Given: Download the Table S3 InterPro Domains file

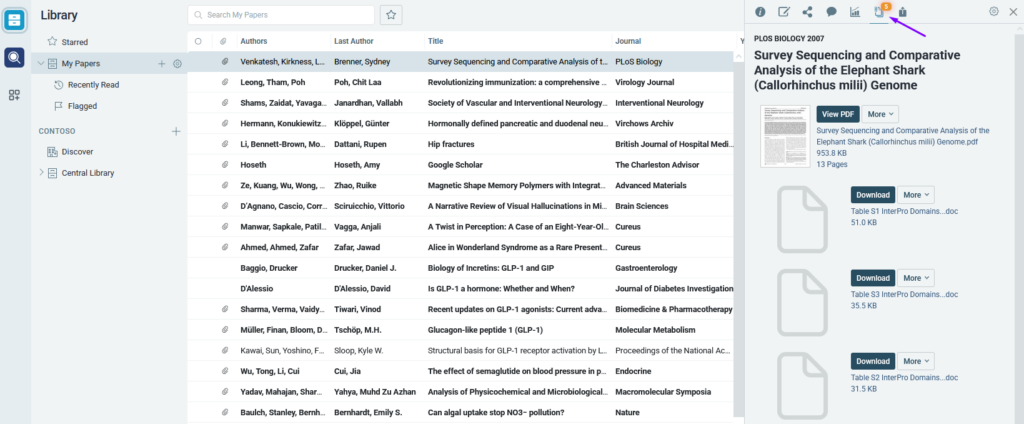Looking at the screenshot, I should (x=872, y=278).
